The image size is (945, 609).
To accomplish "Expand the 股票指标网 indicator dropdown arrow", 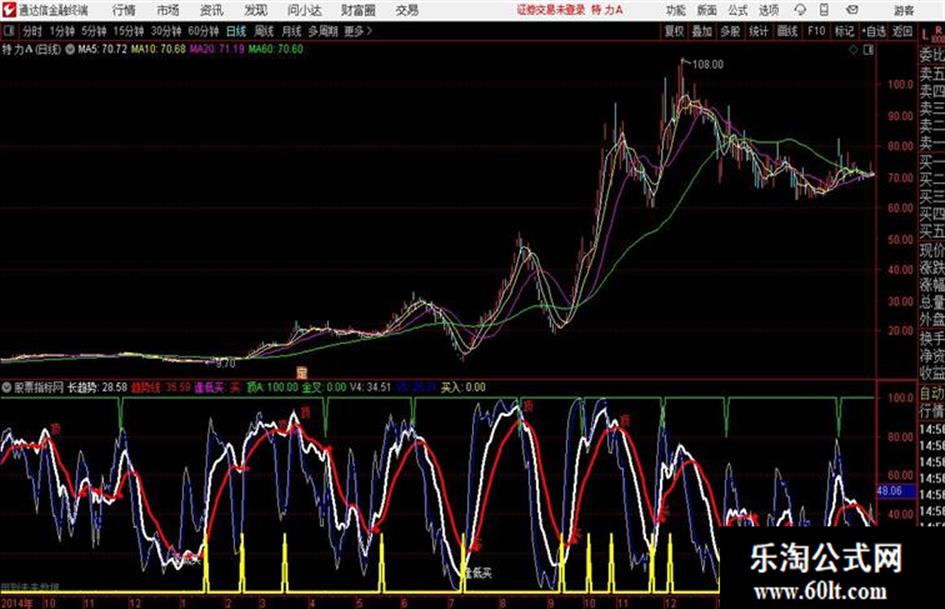I will [7, 388].
